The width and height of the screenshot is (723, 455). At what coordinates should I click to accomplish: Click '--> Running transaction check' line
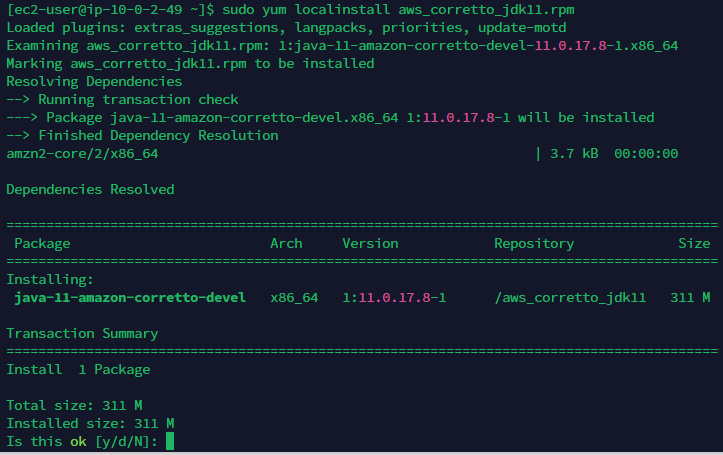(x=122, y=100)
